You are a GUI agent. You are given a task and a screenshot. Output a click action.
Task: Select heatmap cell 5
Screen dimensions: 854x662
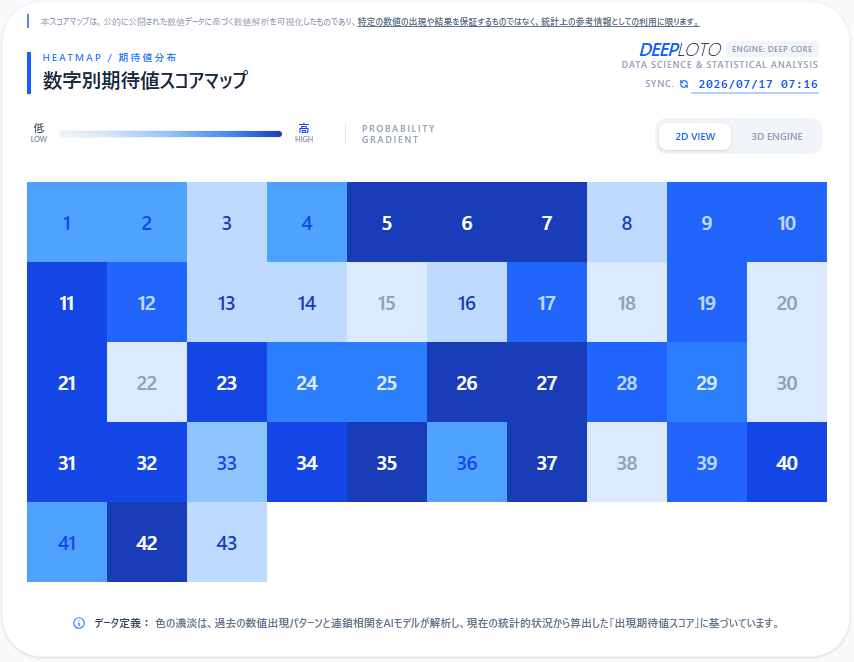387,222
